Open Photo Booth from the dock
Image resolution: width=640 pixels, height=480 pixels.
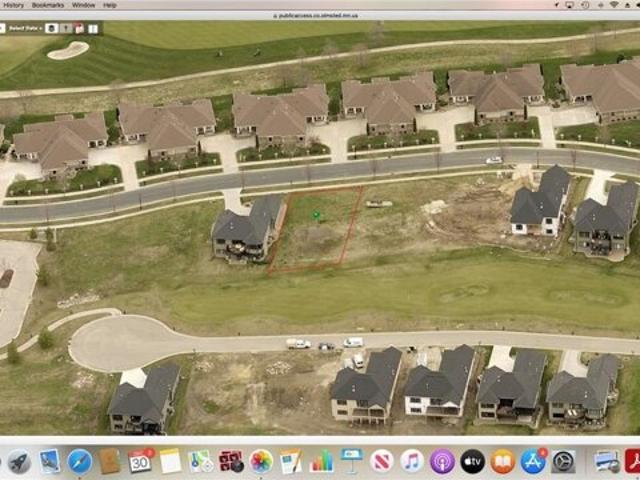click(x=231, y=461)
